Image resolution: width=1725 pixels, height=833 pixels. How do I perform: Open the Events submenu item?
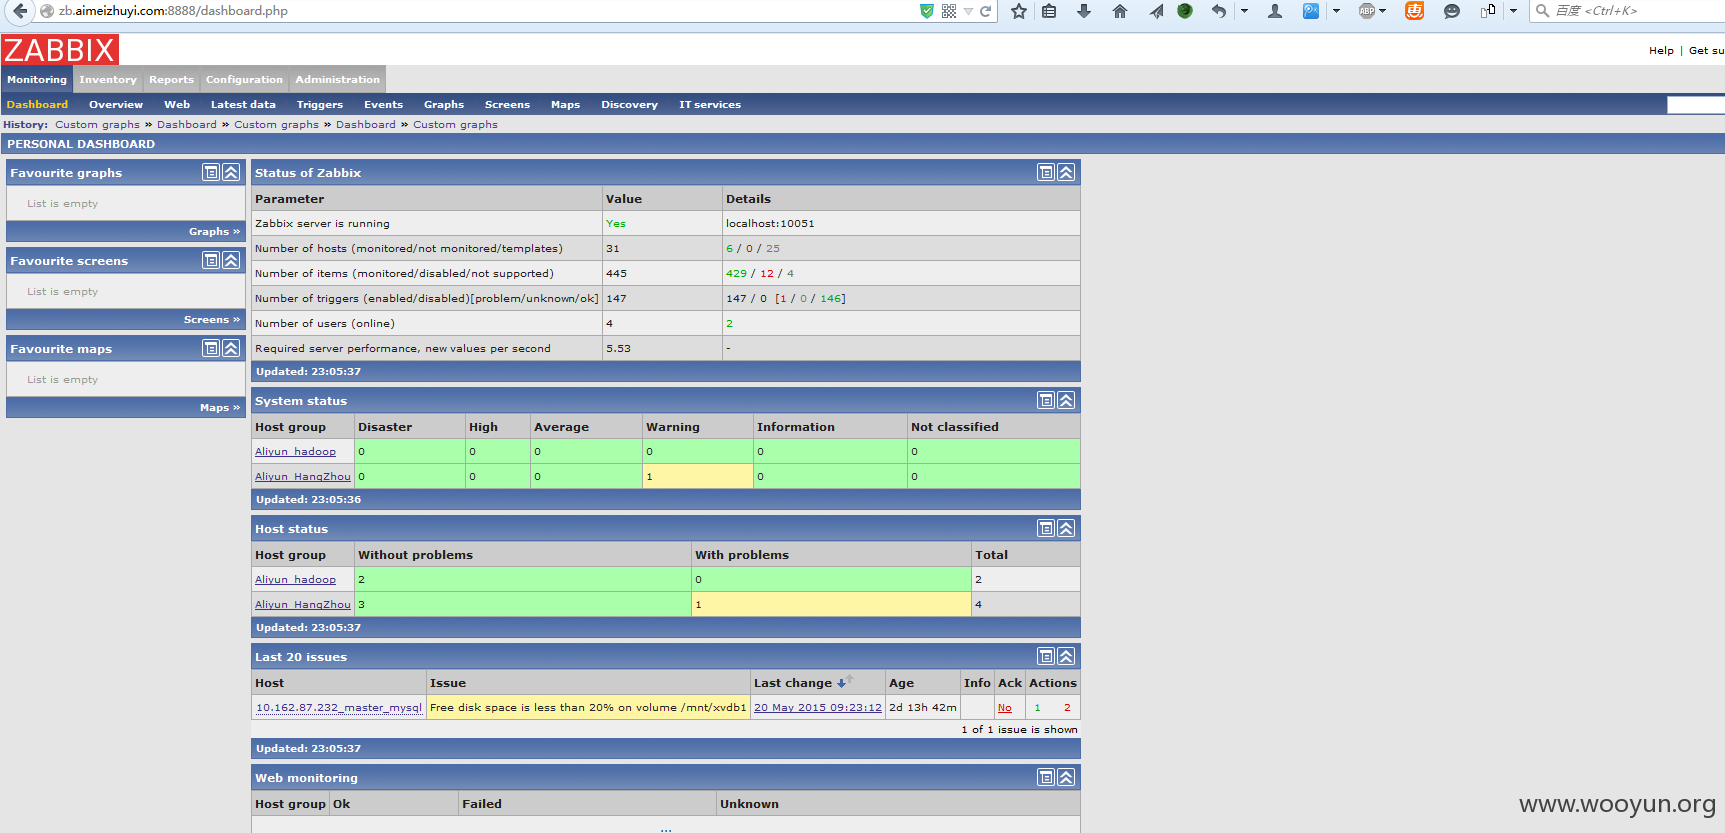point(383,104)
